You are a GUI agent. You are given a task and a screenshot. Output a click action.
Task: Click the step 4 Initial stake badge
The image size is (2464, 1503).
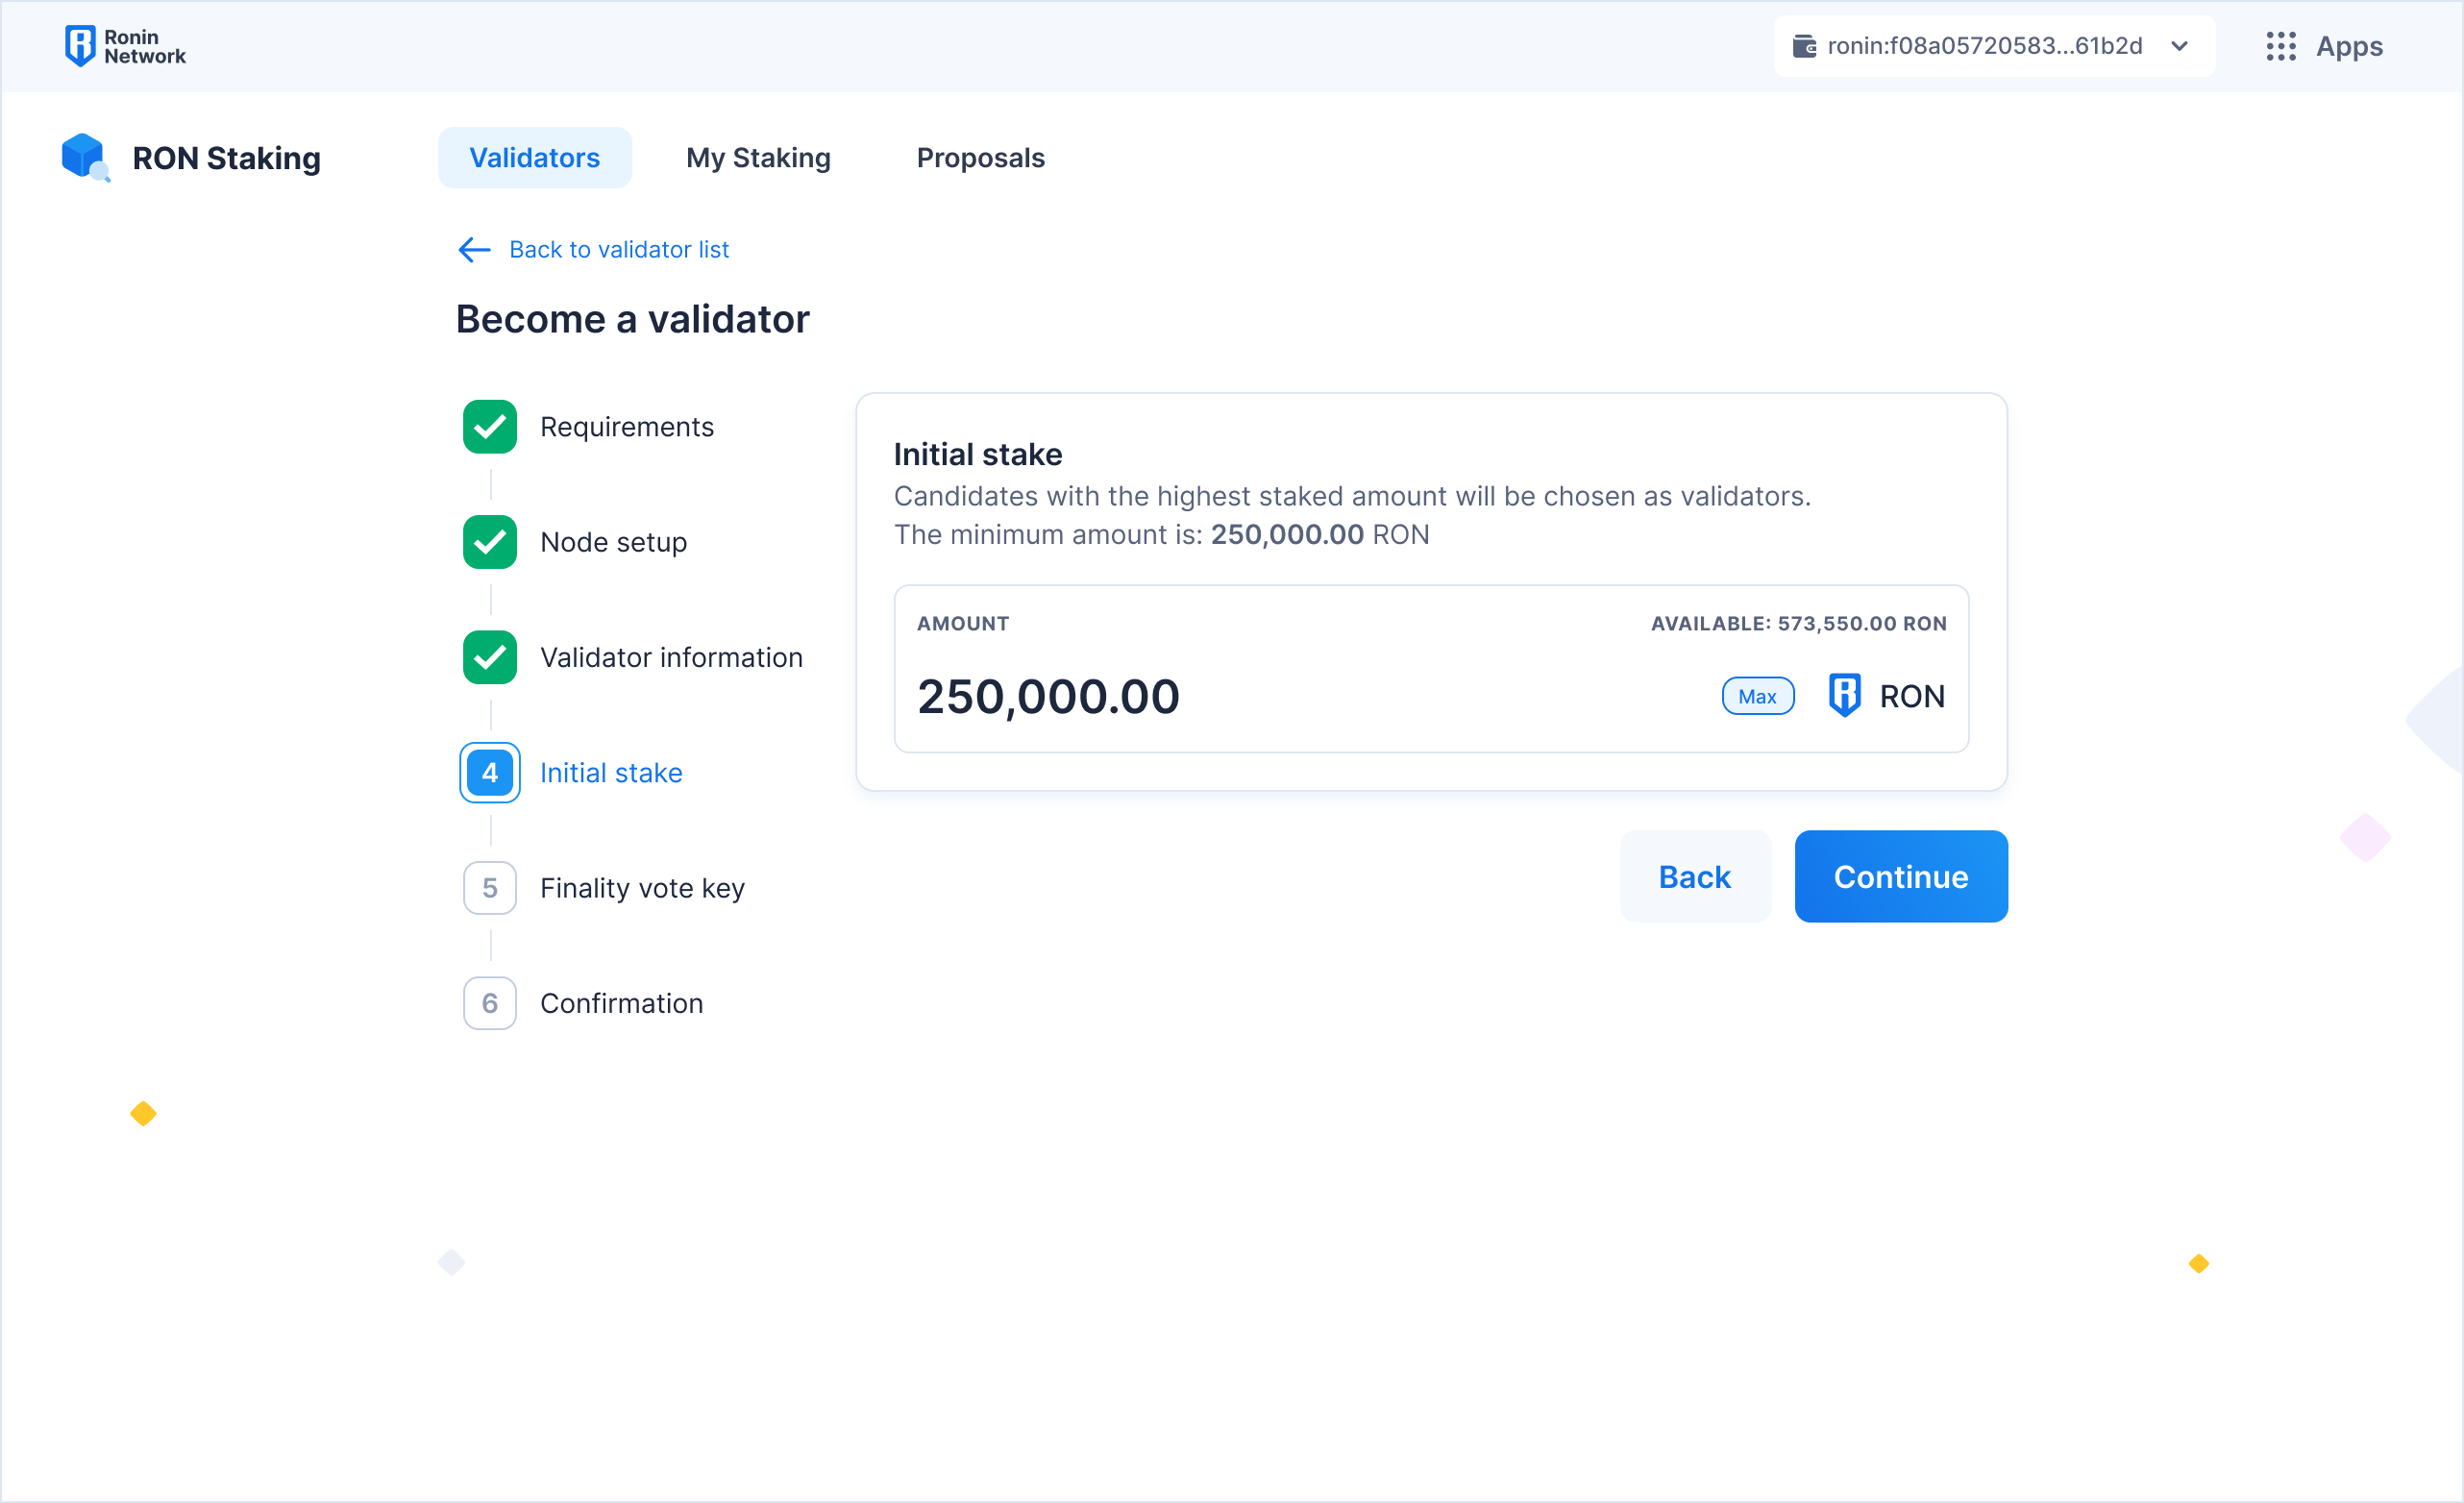490,772
